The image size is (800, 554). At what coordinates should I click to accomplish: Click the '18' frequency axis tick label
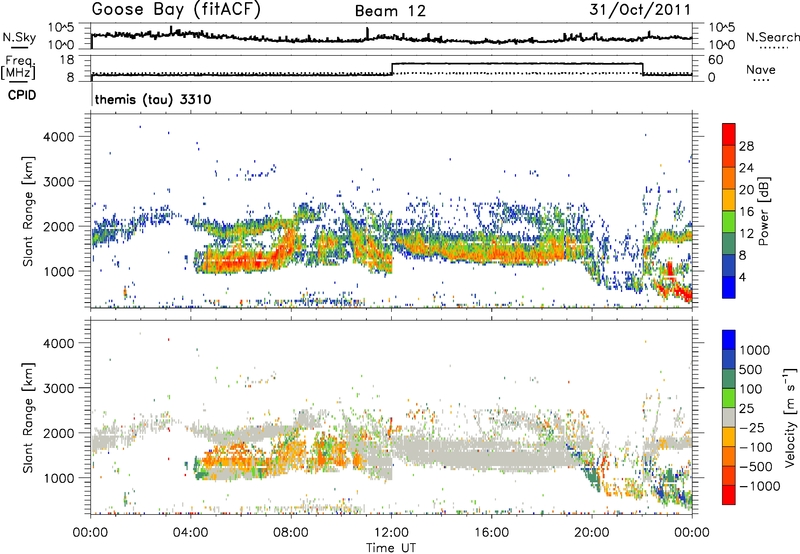coord(66,60)
